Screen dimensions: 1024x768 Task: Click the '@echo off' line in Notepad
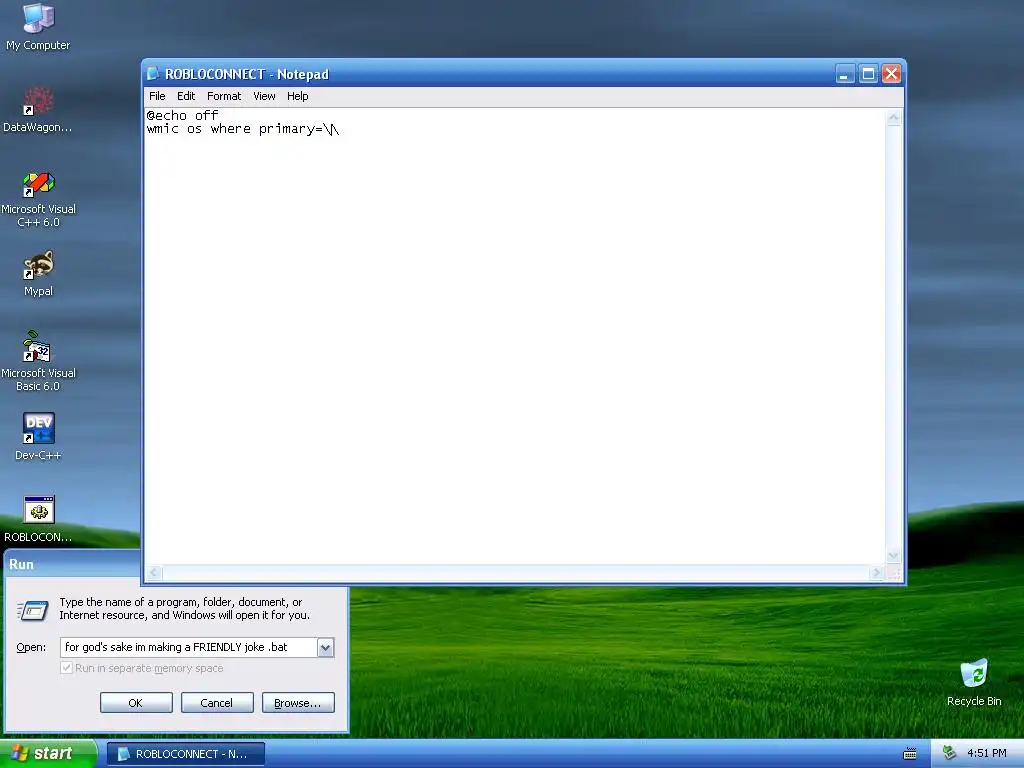click(183, 116)
